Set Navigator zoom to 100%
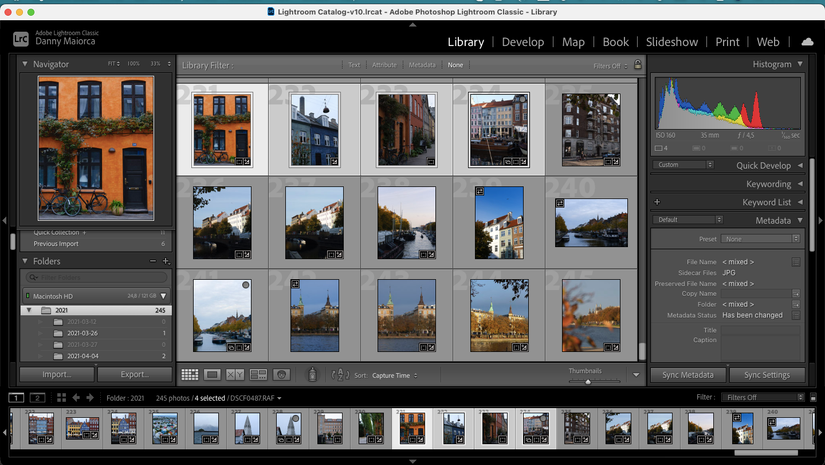 pyautogui.click(x=134, y=64)
